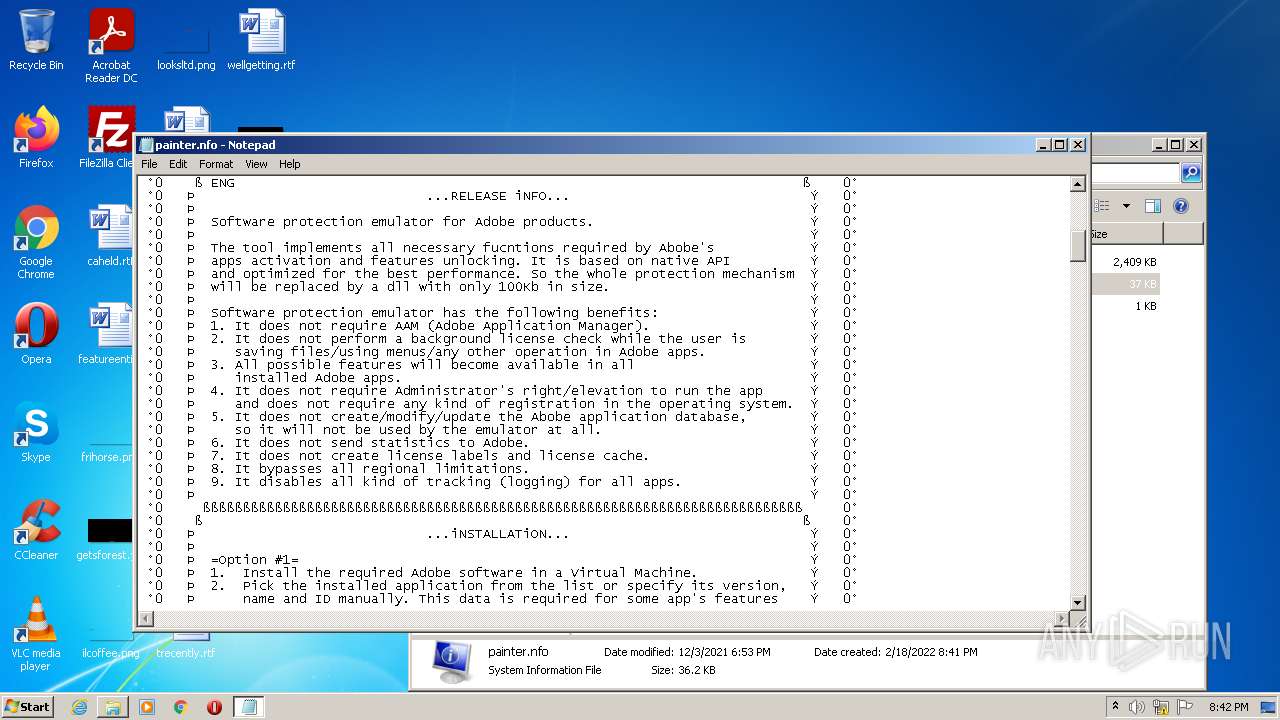Select the caheld.rtf desktop file

point(110,237)
